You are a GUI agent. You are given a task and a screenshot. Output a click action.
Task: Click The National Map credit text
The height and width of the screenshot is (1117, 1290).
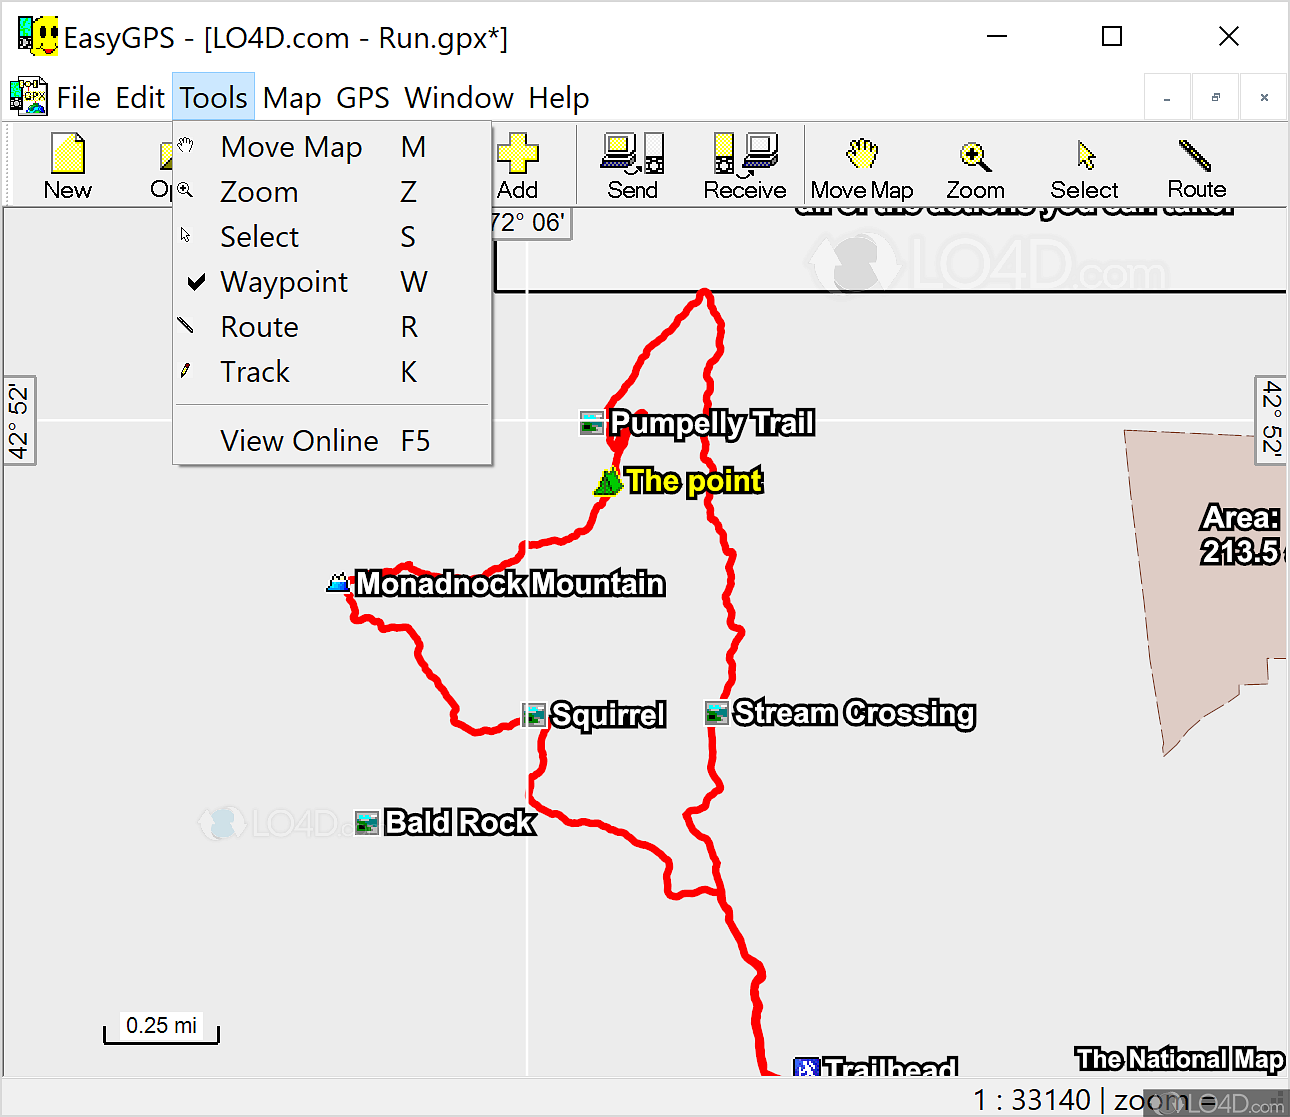[x=1180, y=1059]
